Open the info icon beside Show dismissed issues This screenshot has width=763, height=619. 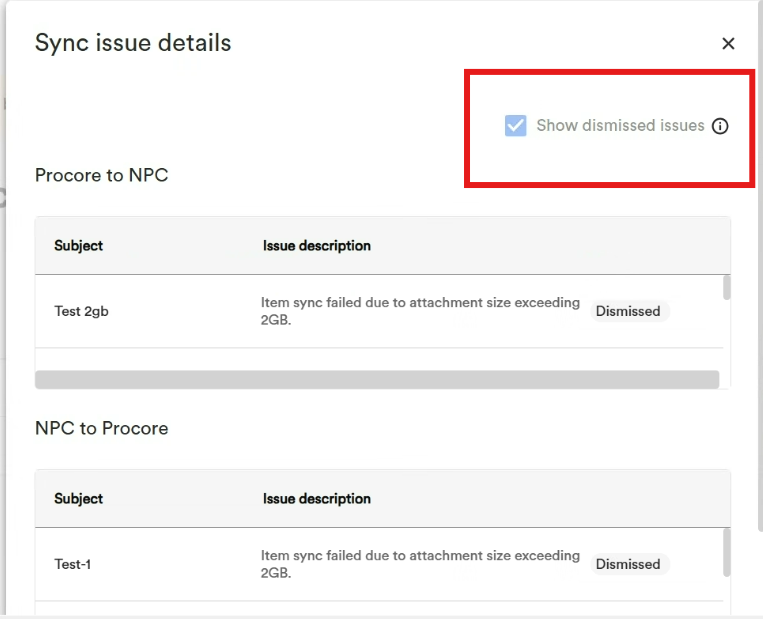[720, 126]
